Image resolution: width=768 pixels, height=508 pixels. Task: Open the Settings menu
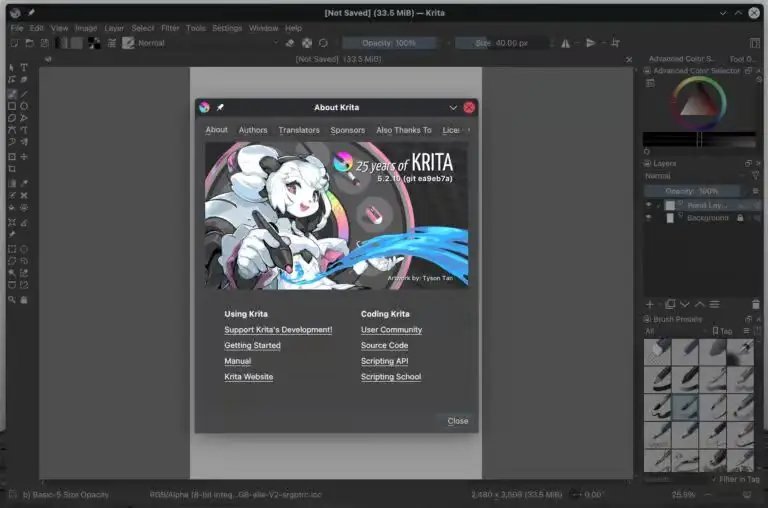(x=227, y=28)
